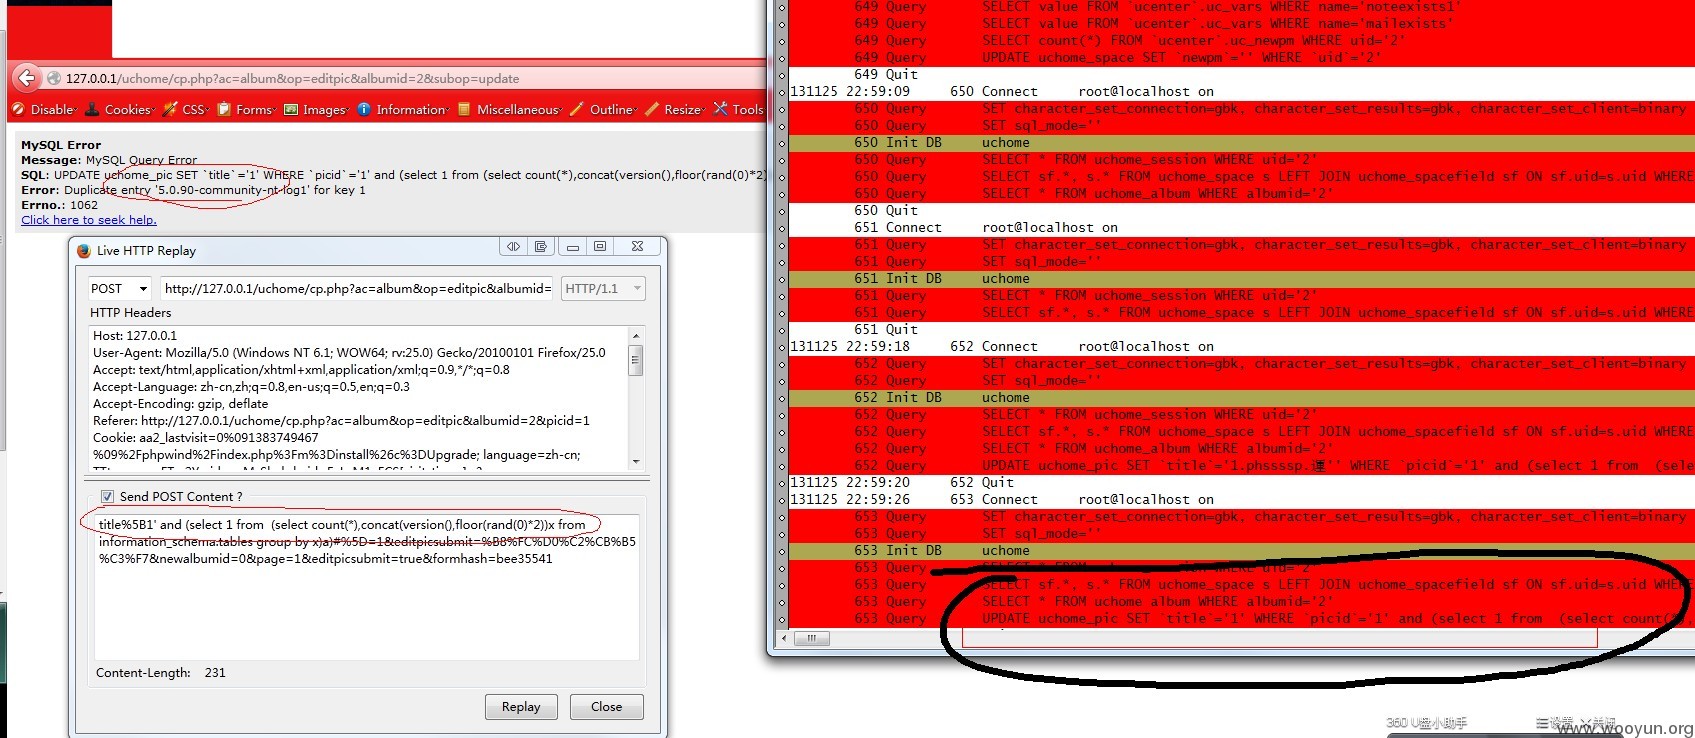The width and height of the screenshot is (1695, 738).
Task: Click the 'Content-Length: 231' text
Action: (161, 673)
